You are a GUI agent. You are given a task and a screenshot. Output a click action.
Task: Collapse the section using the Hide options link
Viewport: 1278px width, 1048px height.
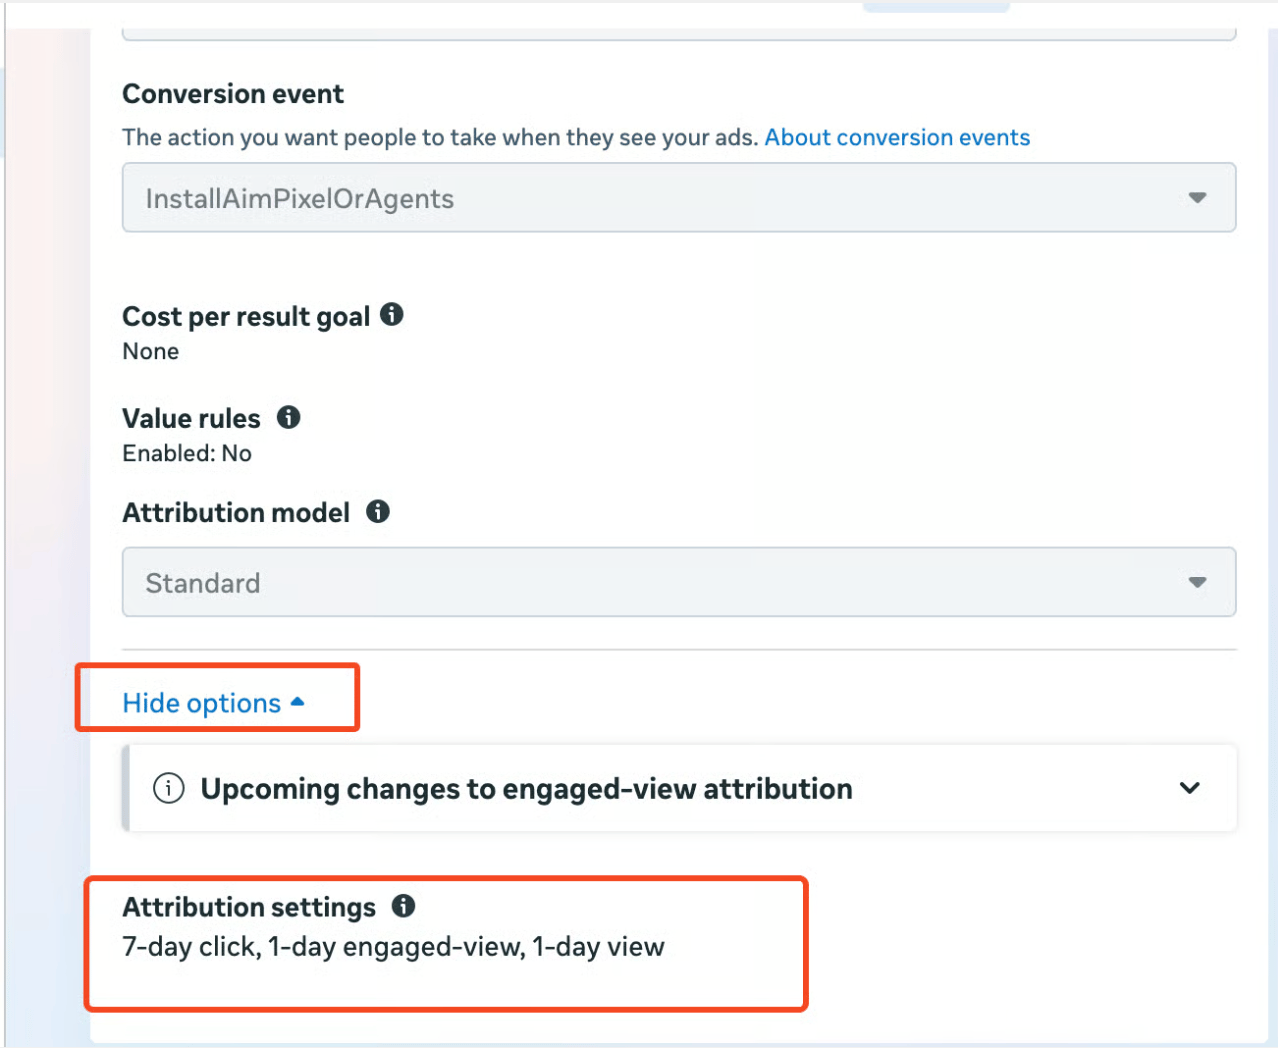pyautogui.click(x=202, y=703)
